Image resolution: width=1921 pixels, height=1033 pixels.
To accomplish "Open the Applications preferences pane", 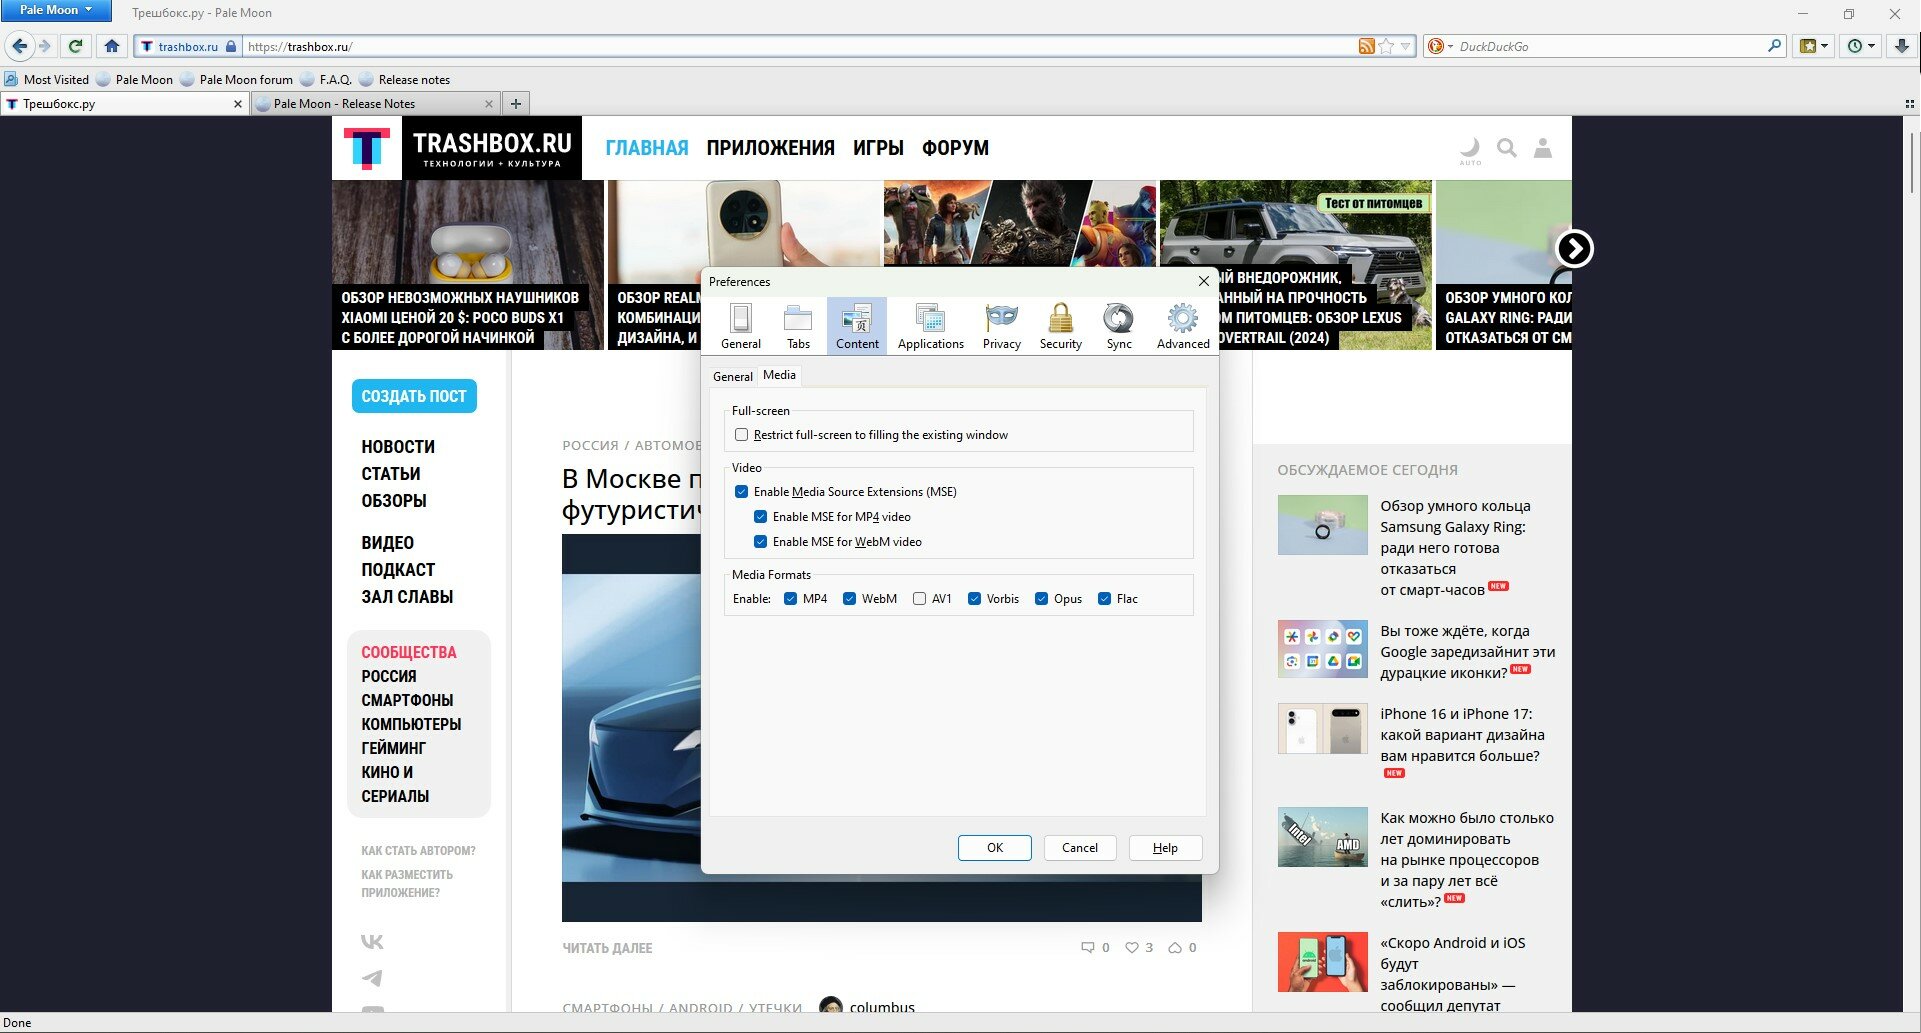I will (930, 326).
